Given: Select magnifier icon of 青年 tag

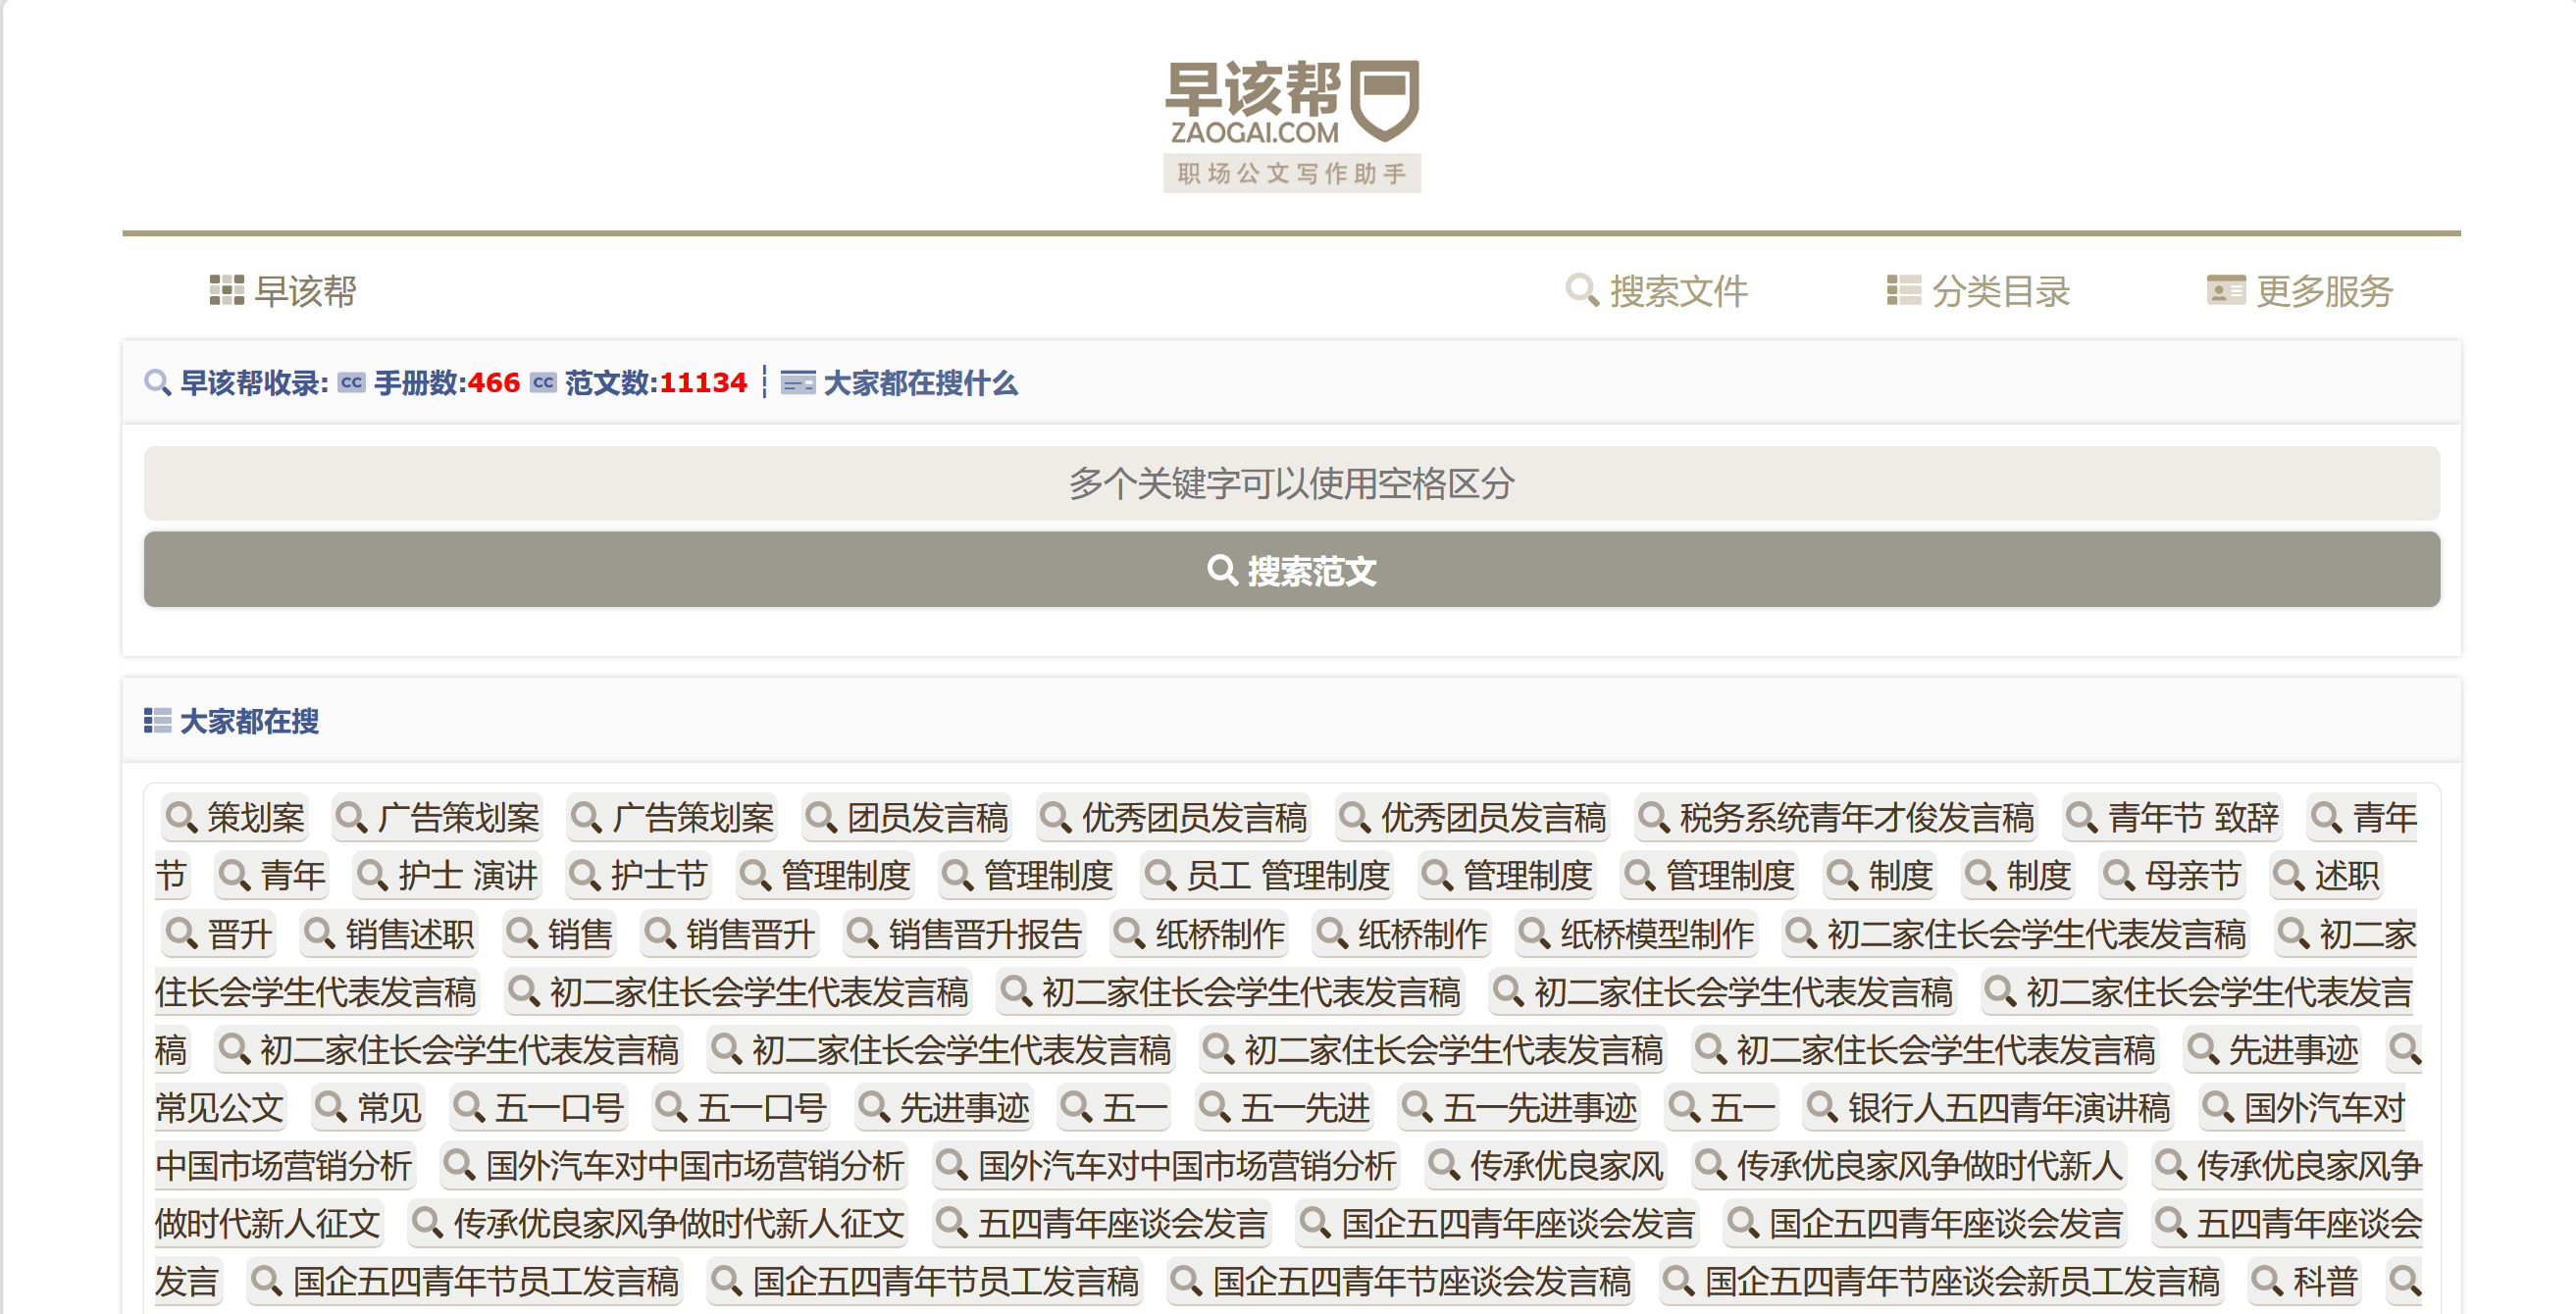Looking at the screenshot, I should coord(235,876).
